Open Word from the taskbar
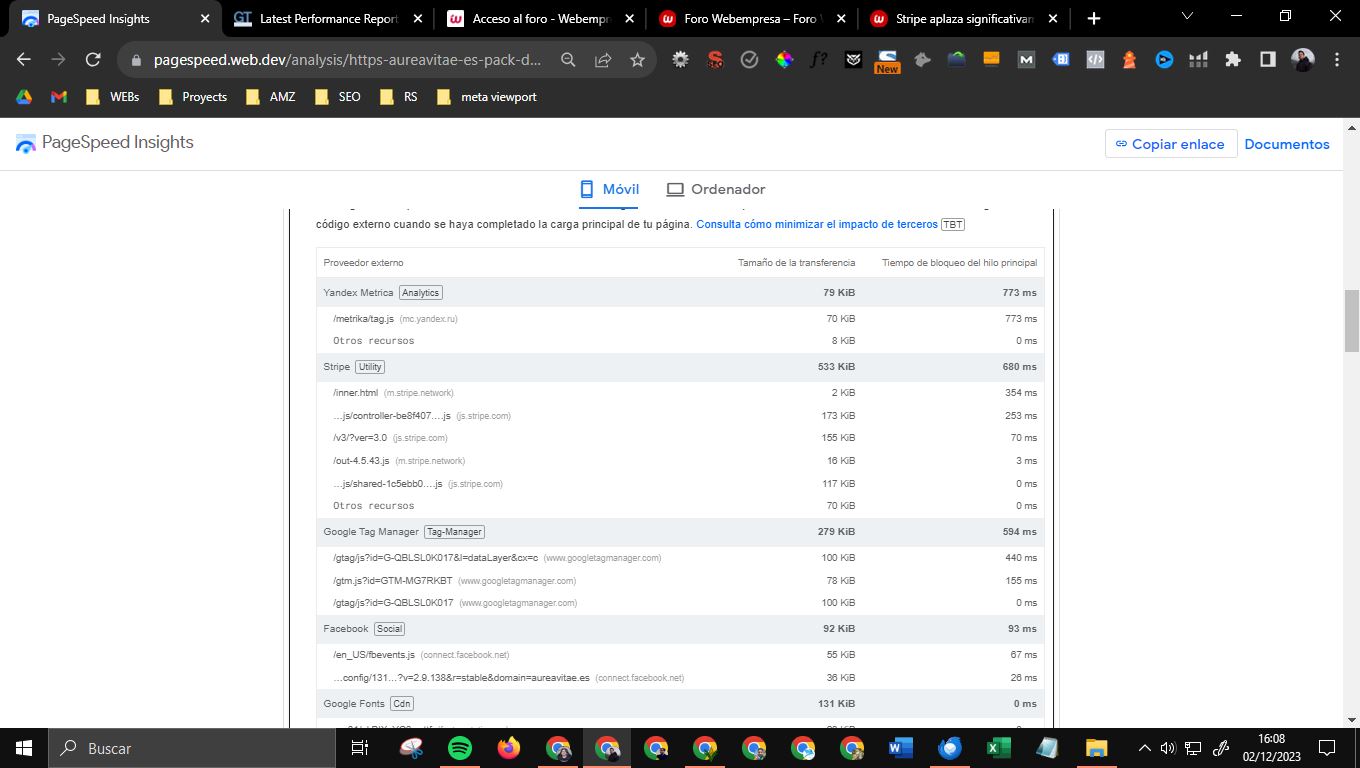The width and height of the screenshot is (1360, 768). [x=901, y=747]
